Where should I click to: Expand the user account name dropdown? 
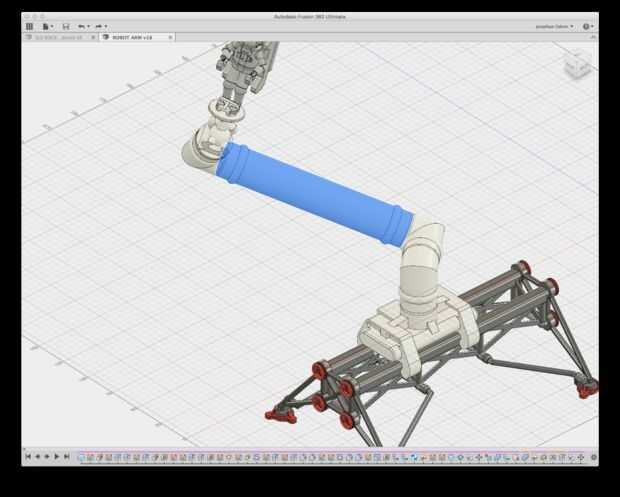[554, 26]
